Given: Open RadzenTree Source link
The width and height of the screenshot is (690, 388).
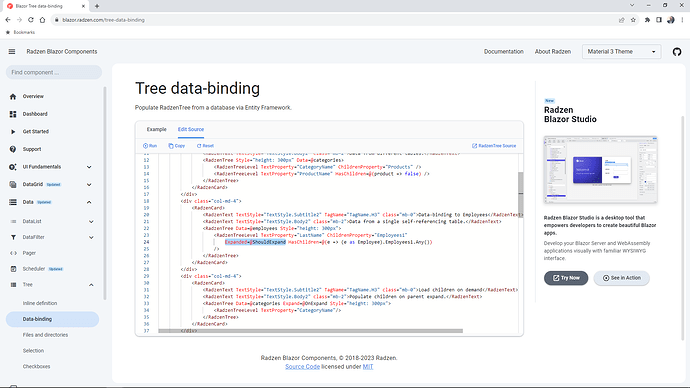Looking at the screenshot, I should [x=494, y=146].
